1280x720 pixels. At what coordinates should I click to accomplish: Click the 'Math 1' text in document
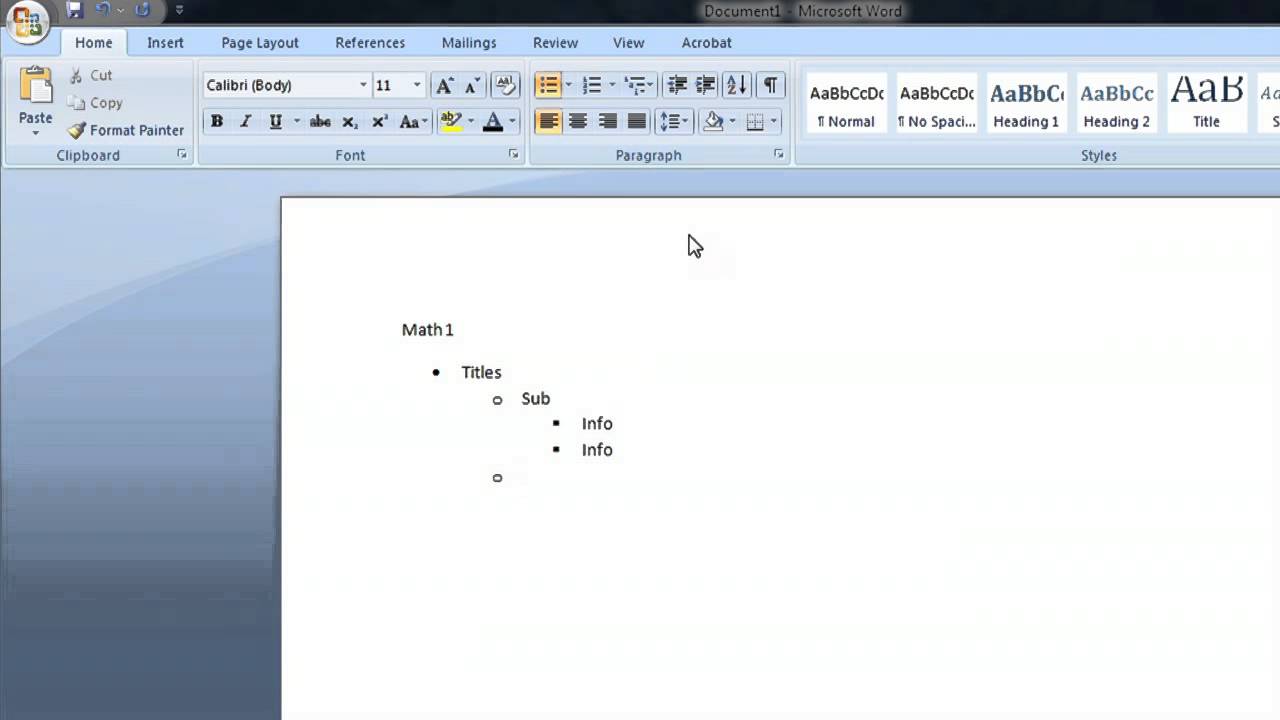pyautogui.click(x=427, y=330)
